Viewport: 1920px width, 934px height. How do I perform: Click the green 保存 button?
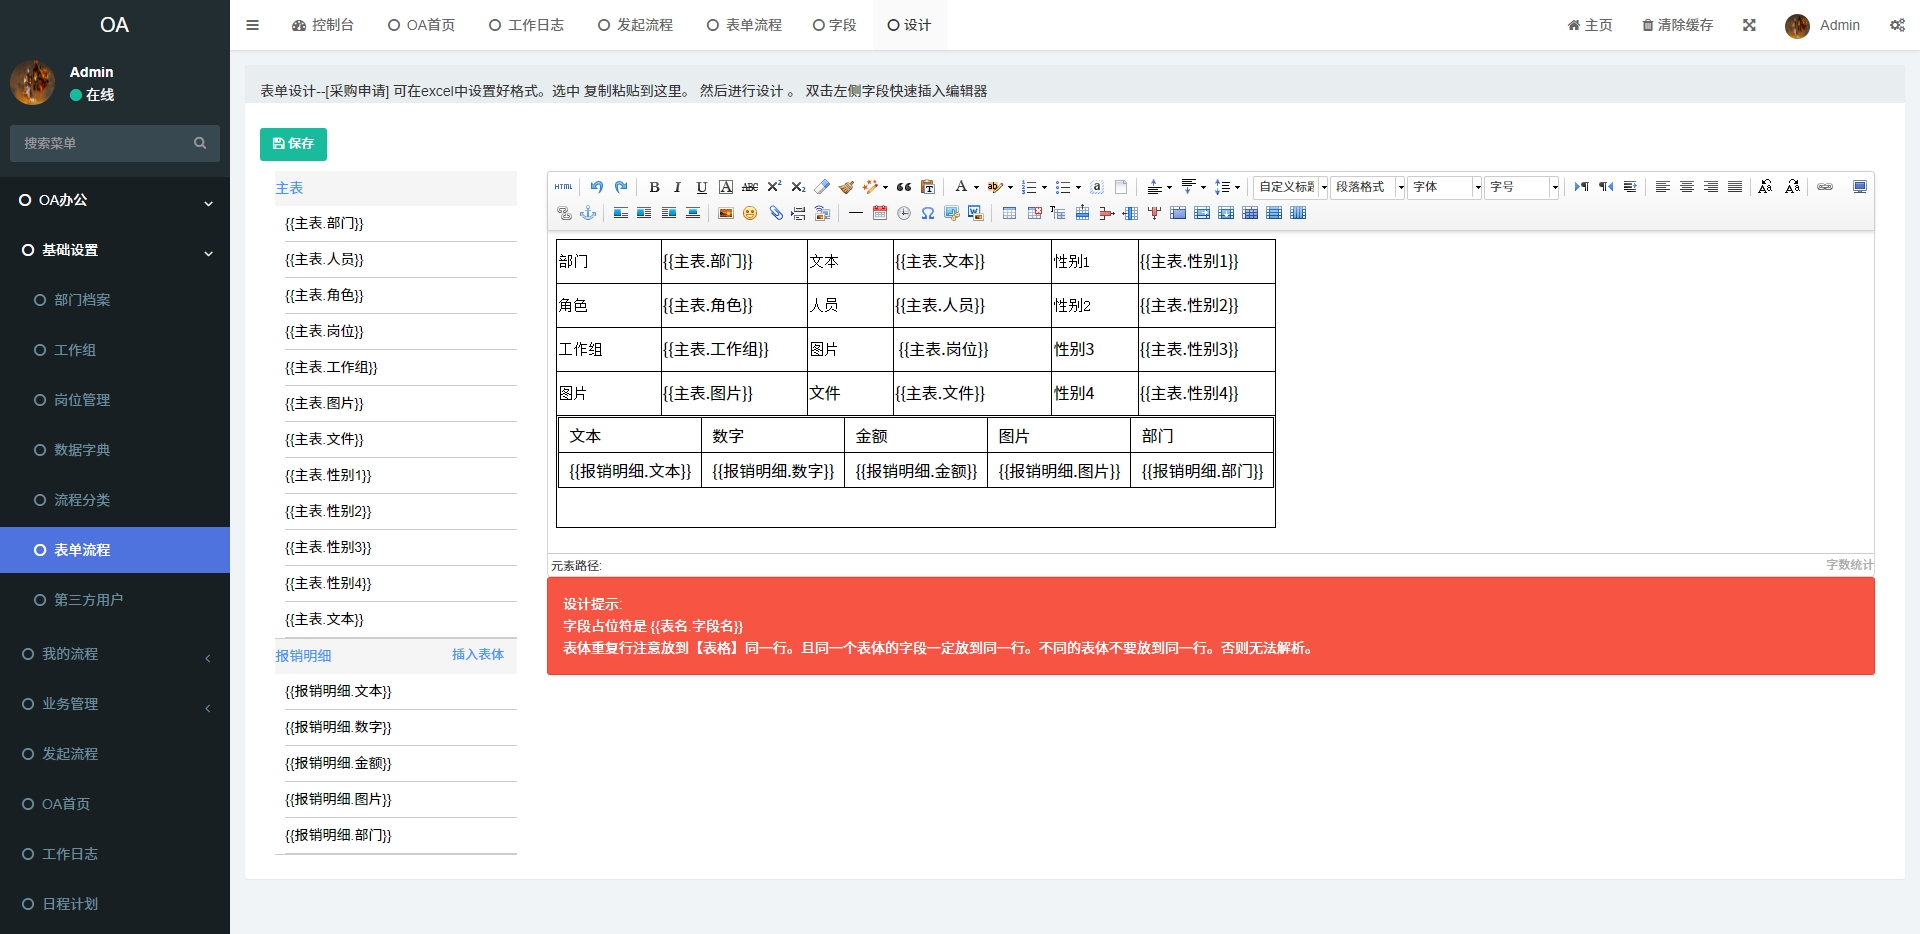293,144
